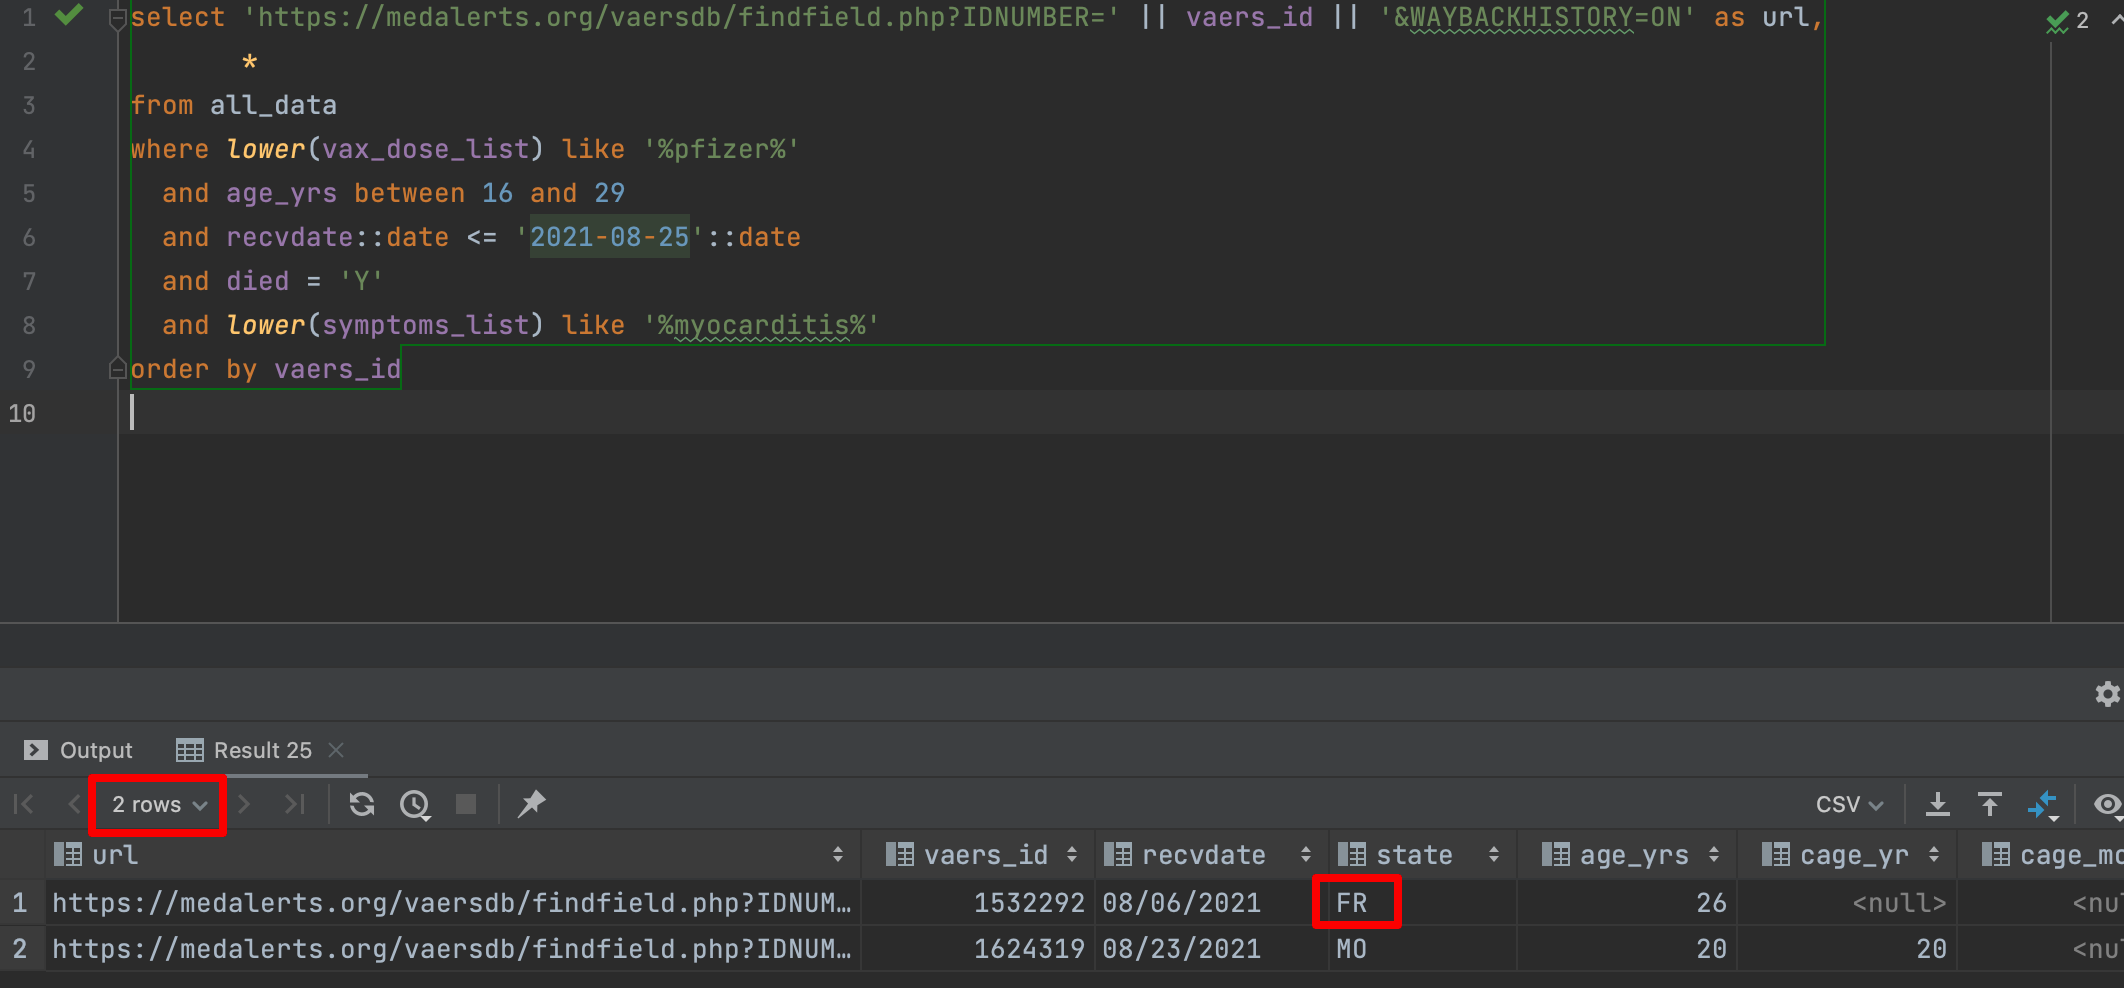Select the cage_yr null cell in row 1

click(x=1846, y=903)
